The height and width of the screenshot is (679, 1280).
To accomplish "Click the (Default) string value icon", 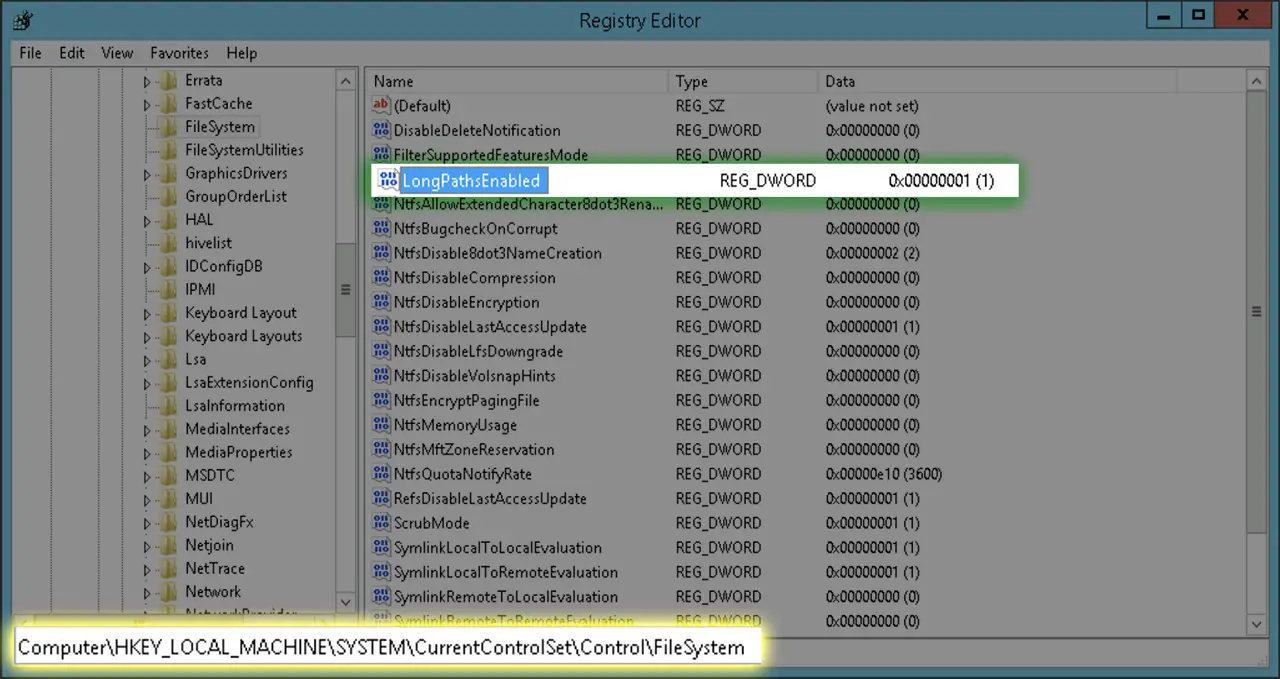I will point(381,105).
